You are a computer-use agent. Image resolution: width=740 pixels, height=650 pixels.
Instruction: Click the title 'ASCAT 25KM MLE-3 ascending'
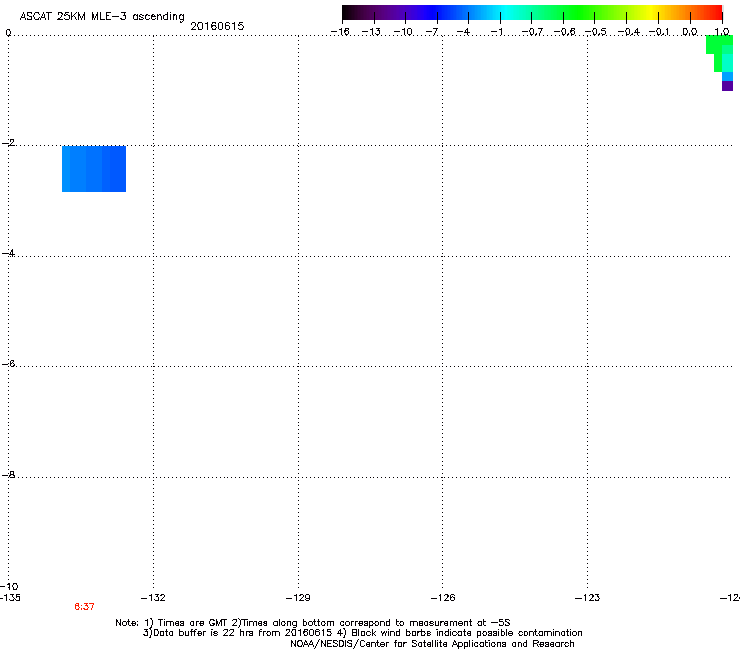click(102, 17)
